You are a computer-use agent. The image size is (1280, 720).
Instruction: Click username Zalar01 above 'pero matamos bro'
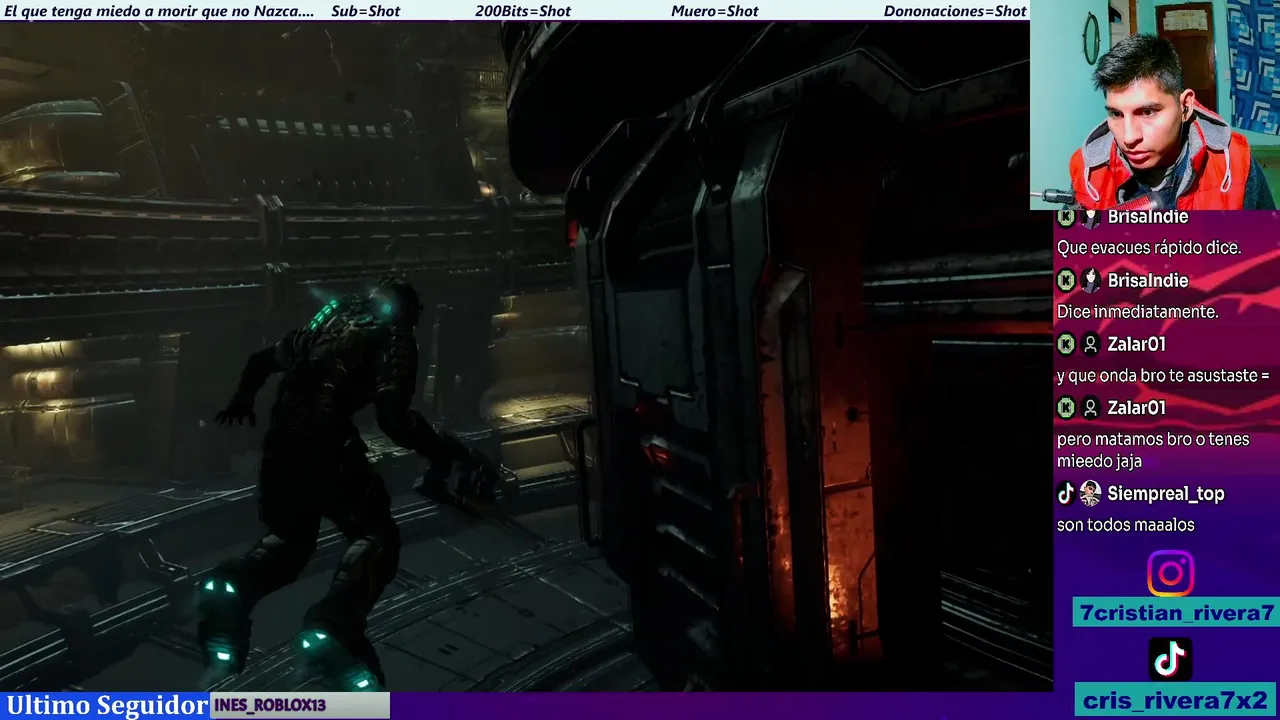click(x=1137, y=407)
